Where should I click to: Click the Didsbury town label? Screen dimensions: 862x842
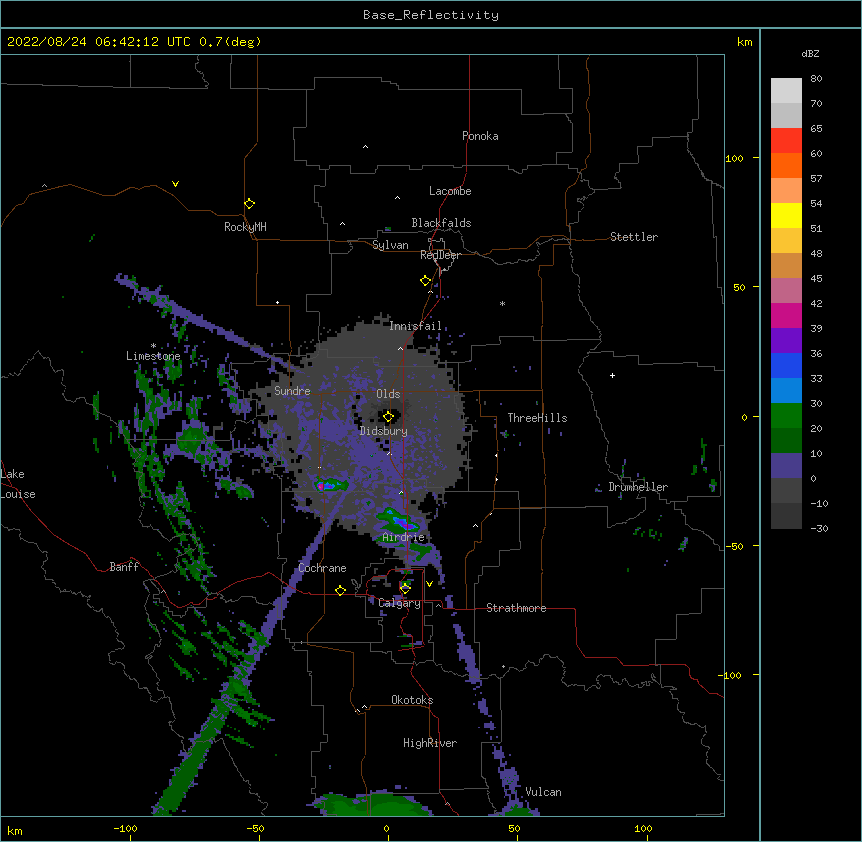[384, 431]
